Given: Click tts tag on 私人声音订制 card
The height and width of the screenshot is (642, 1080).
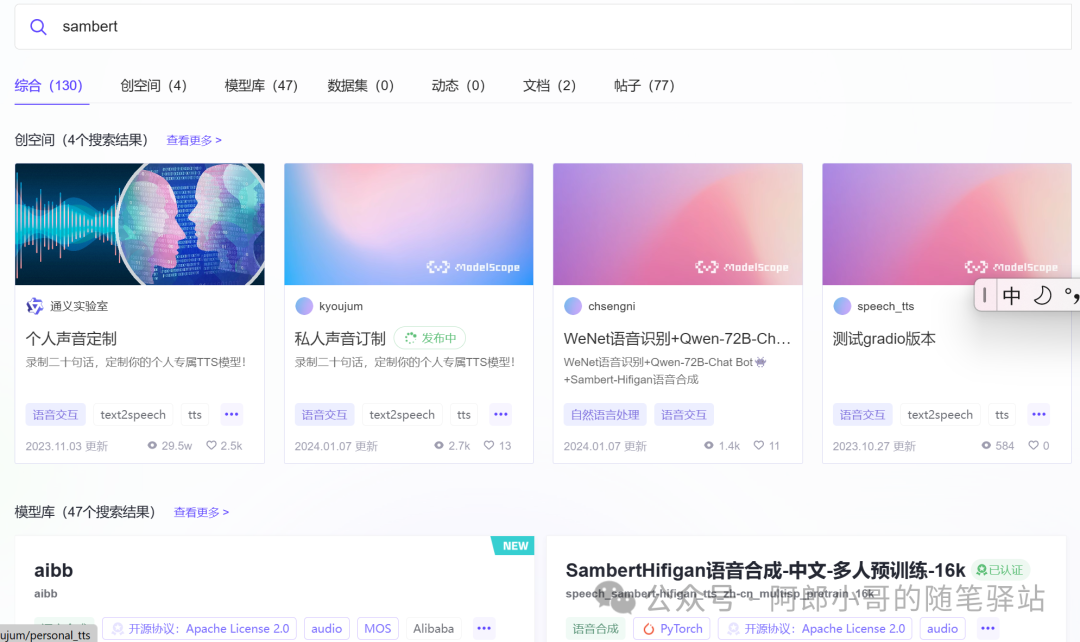Looking at the screenshot, I should tap(464, 415).
